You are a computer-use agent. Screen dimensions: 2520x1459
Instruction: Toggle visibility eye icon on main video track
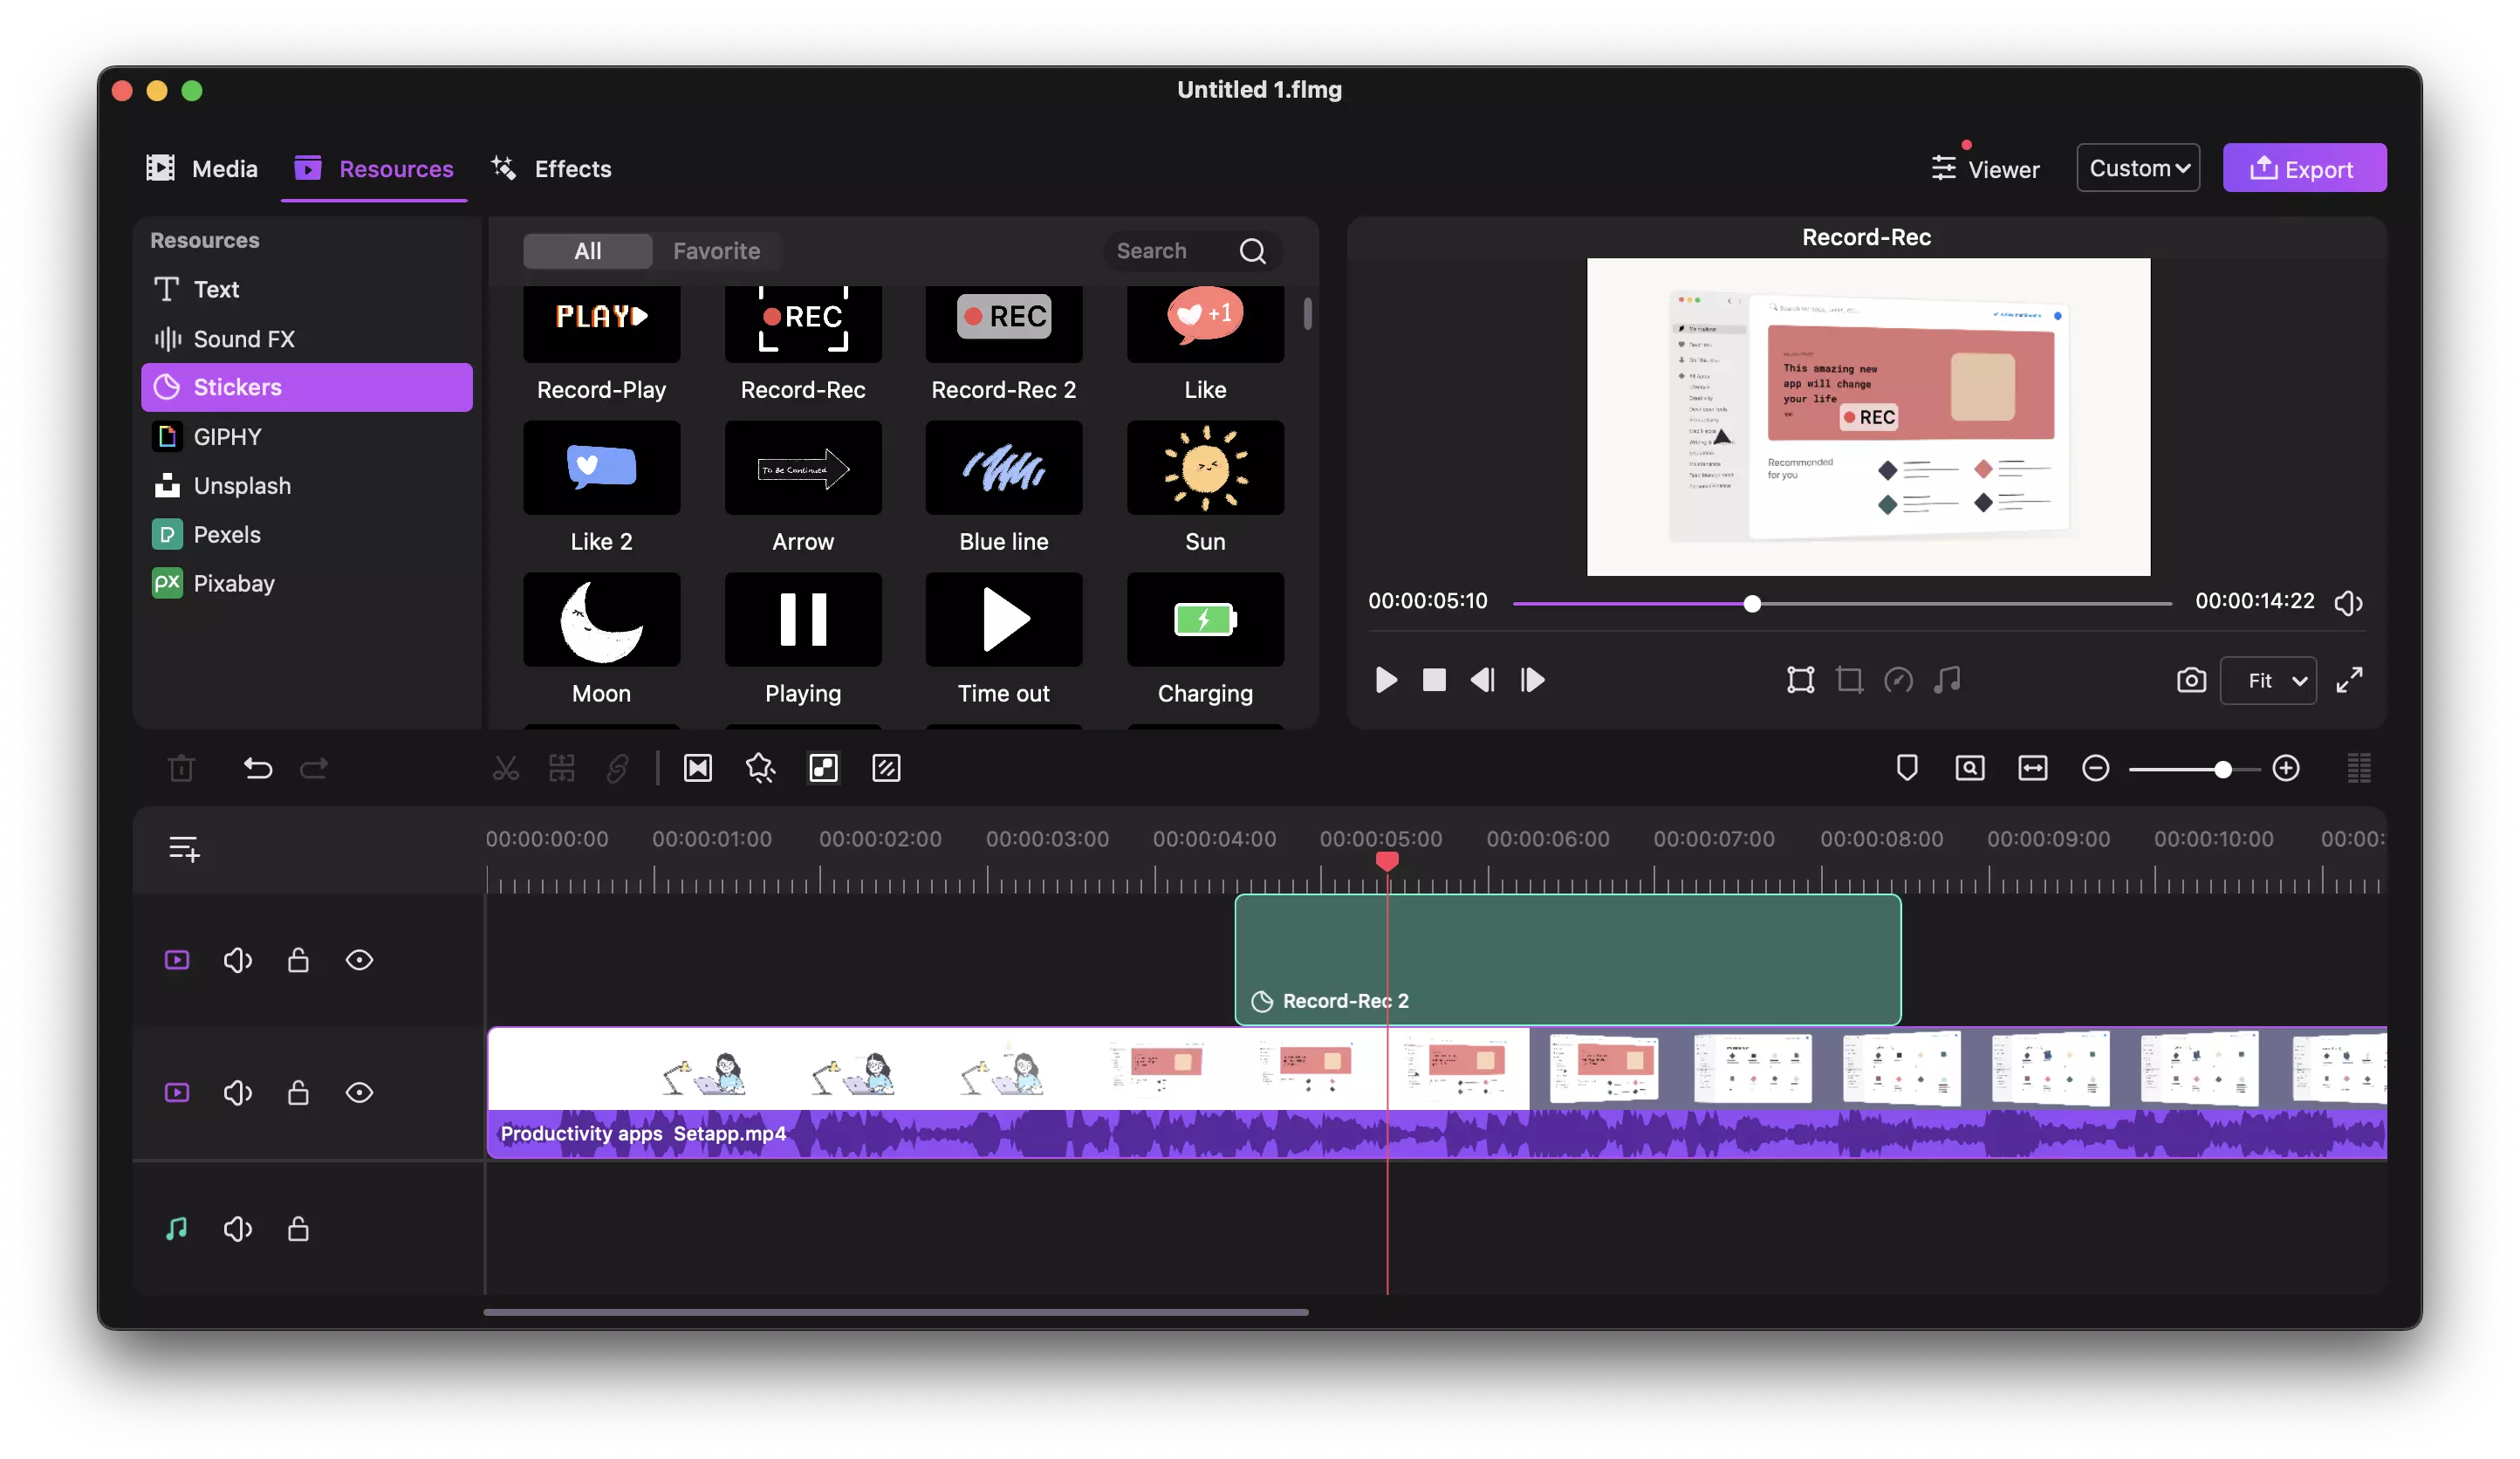click(x=360, y=1093)
